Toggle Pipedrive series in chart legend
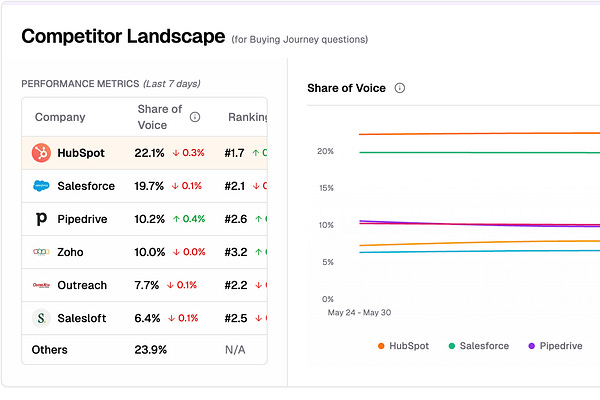 click(555, 346)
